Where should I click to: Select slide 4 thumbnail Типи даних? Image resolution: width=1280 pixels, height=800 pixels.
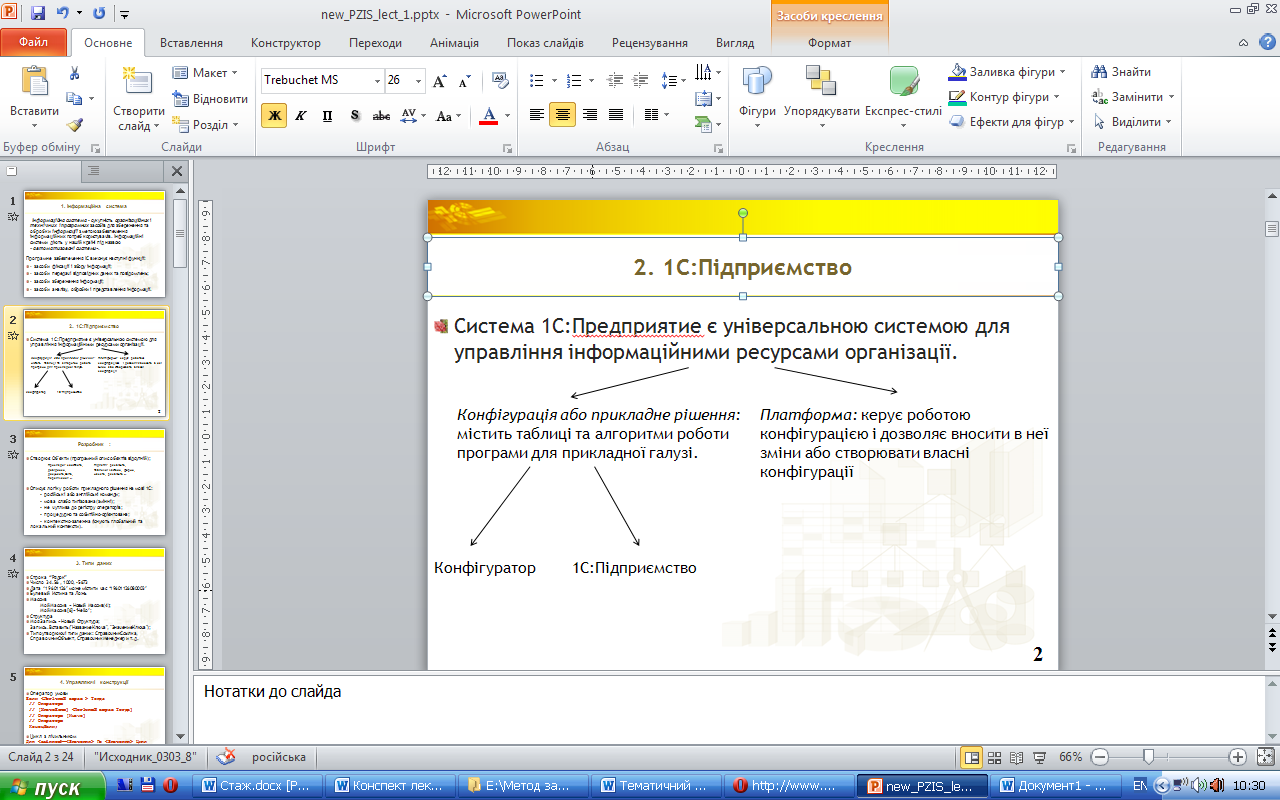click(x=94, y=600)
